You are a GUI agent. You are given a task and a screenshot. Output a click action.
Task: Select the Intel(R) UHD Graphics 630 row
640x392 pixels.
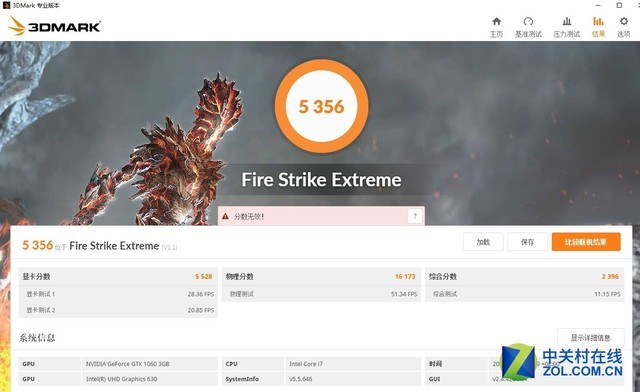(118, 379)
